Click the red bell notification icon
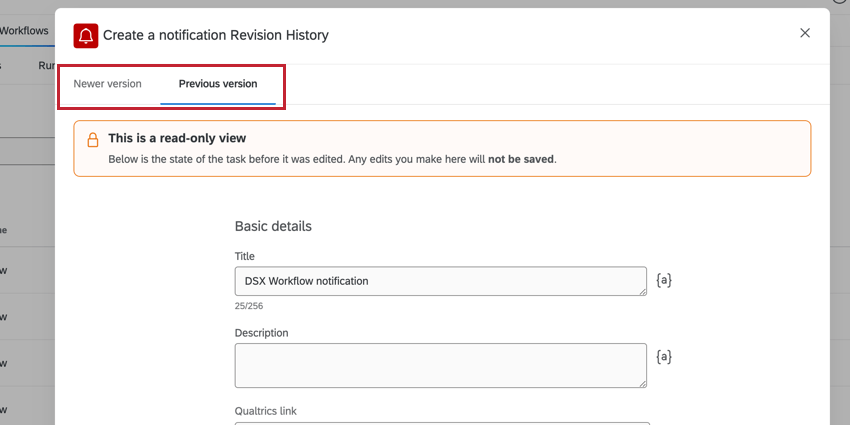The width and height of the screenshot is (850, 425). [x=86, y=35]
